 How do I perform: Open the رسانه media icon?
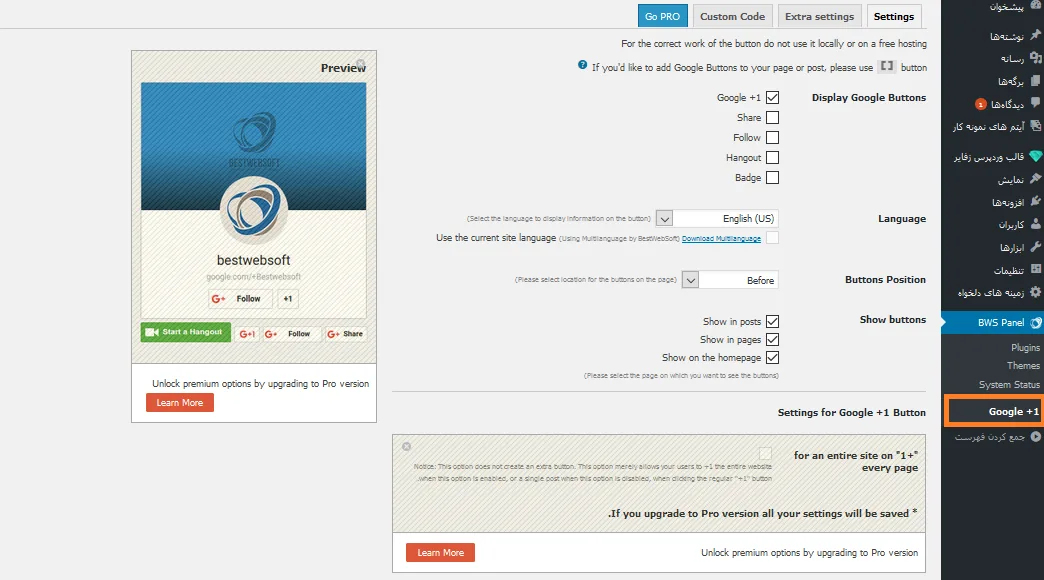[x=1036, y=58]
